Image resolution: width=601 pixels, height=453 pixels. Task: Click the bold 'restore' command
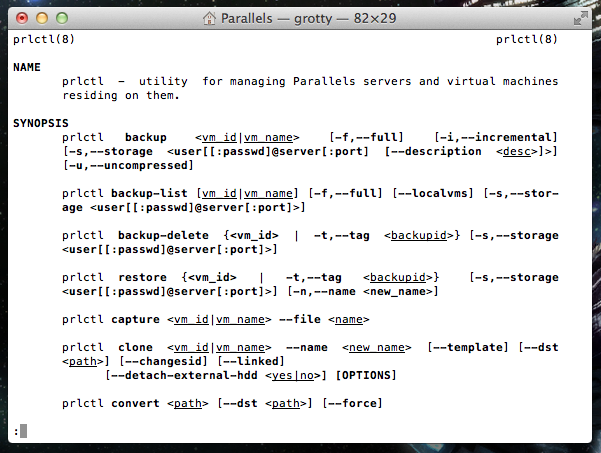(x=142, y=277)
